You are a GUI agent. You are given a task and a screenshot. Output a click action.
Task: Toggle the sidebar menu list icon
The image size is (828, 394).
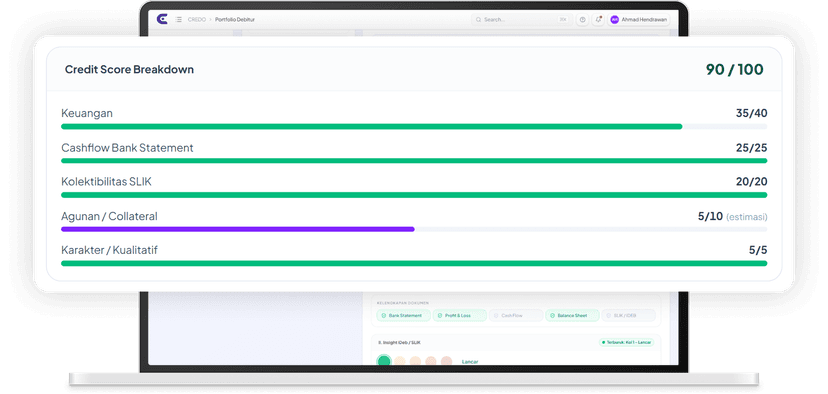pyautogui.click(x=178, y=20)
